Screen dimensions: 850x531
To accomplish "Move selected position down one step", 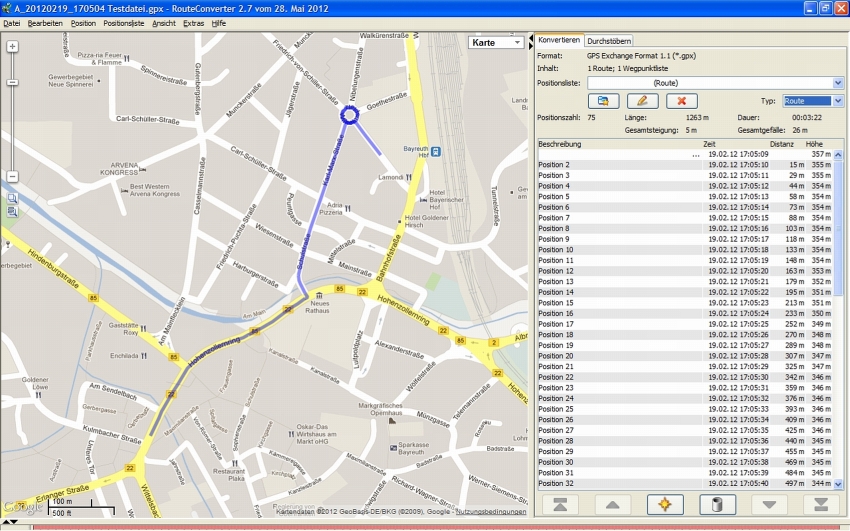I will coord(769,504).
